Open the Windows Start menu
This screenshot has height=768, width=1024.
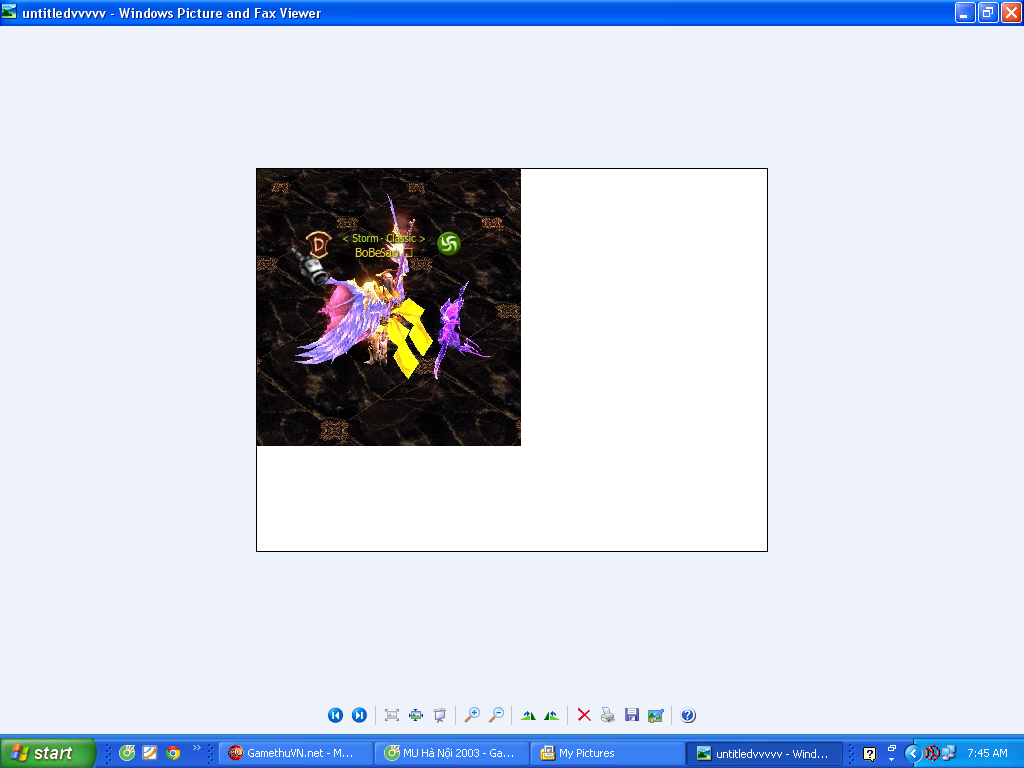coord(48,753)
